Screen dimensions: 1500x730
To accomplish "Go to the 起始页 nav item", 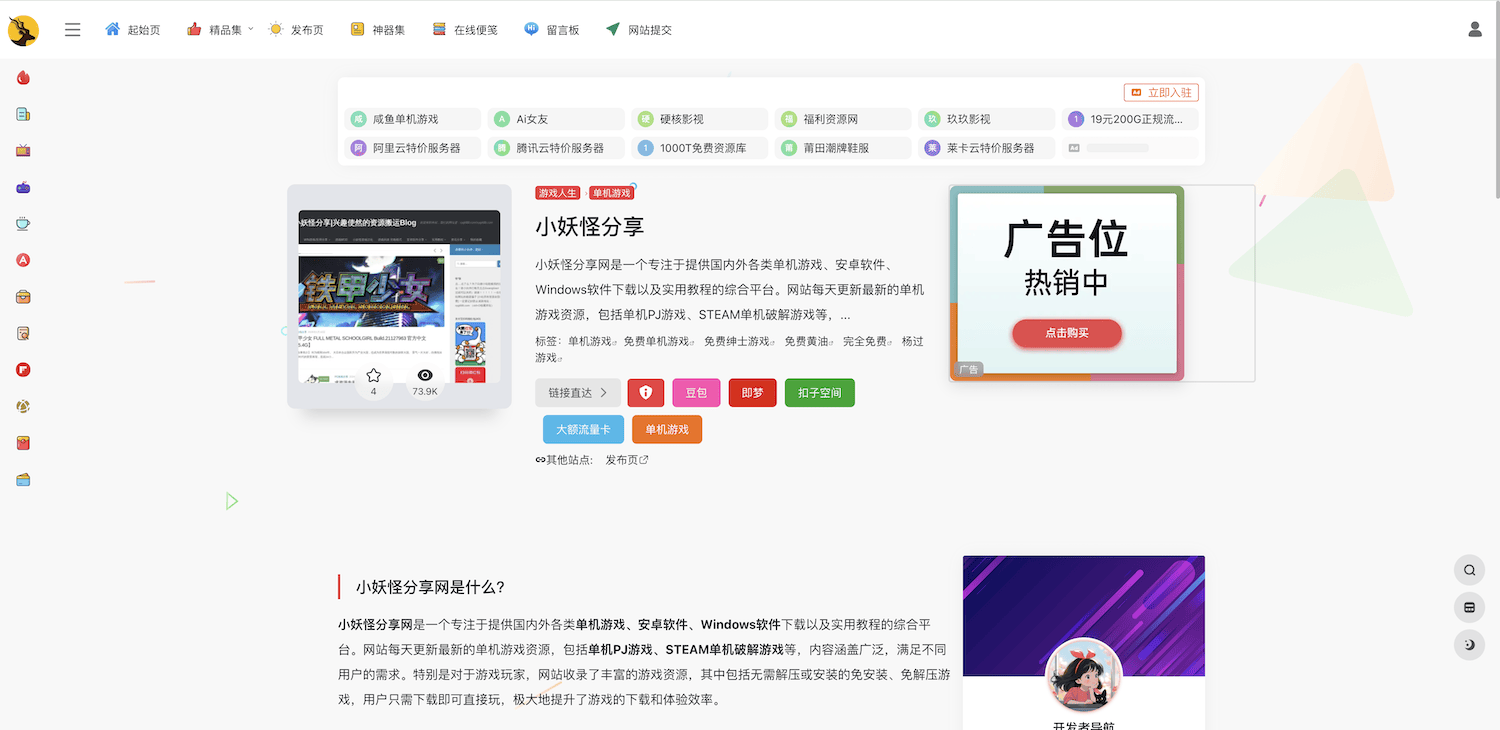I will [x=133, y=30].
